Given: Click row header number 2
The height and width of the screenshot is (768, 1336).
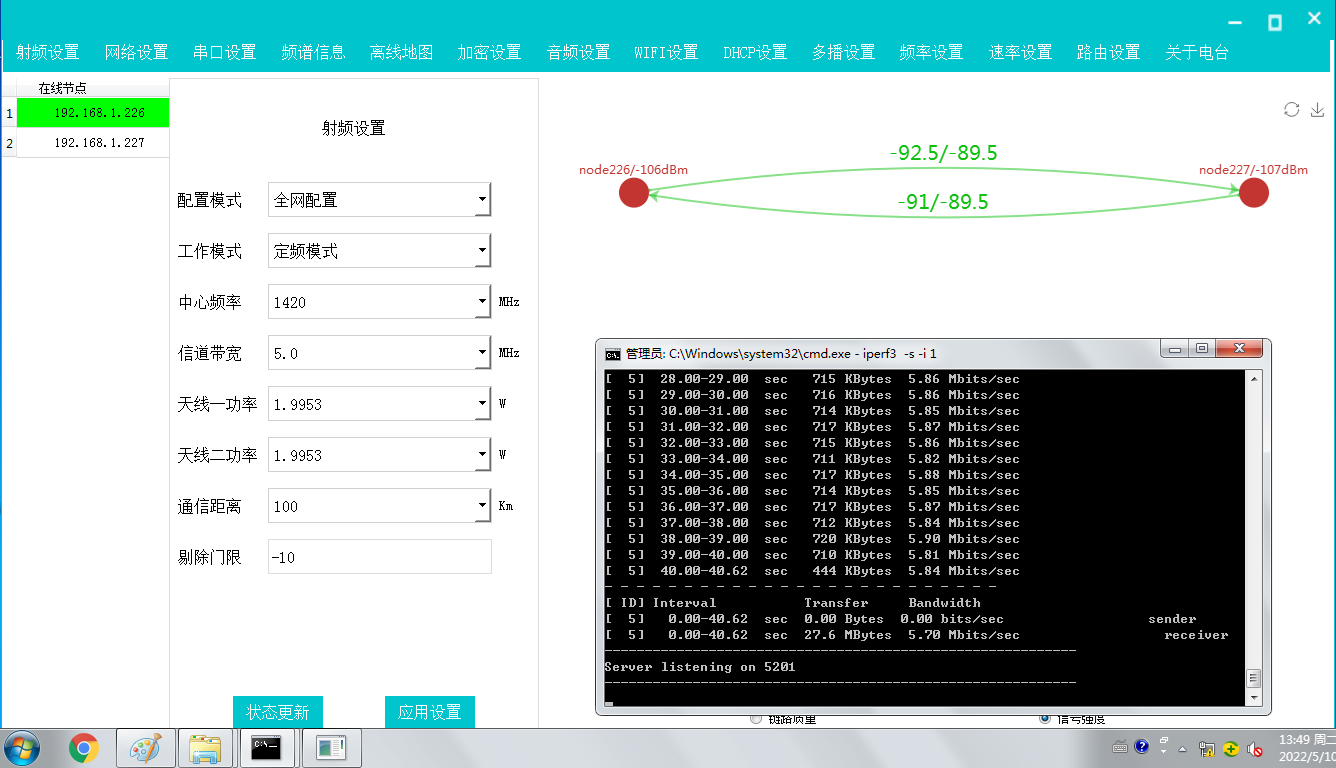Looking at the screenshot, I should point(9,143).
